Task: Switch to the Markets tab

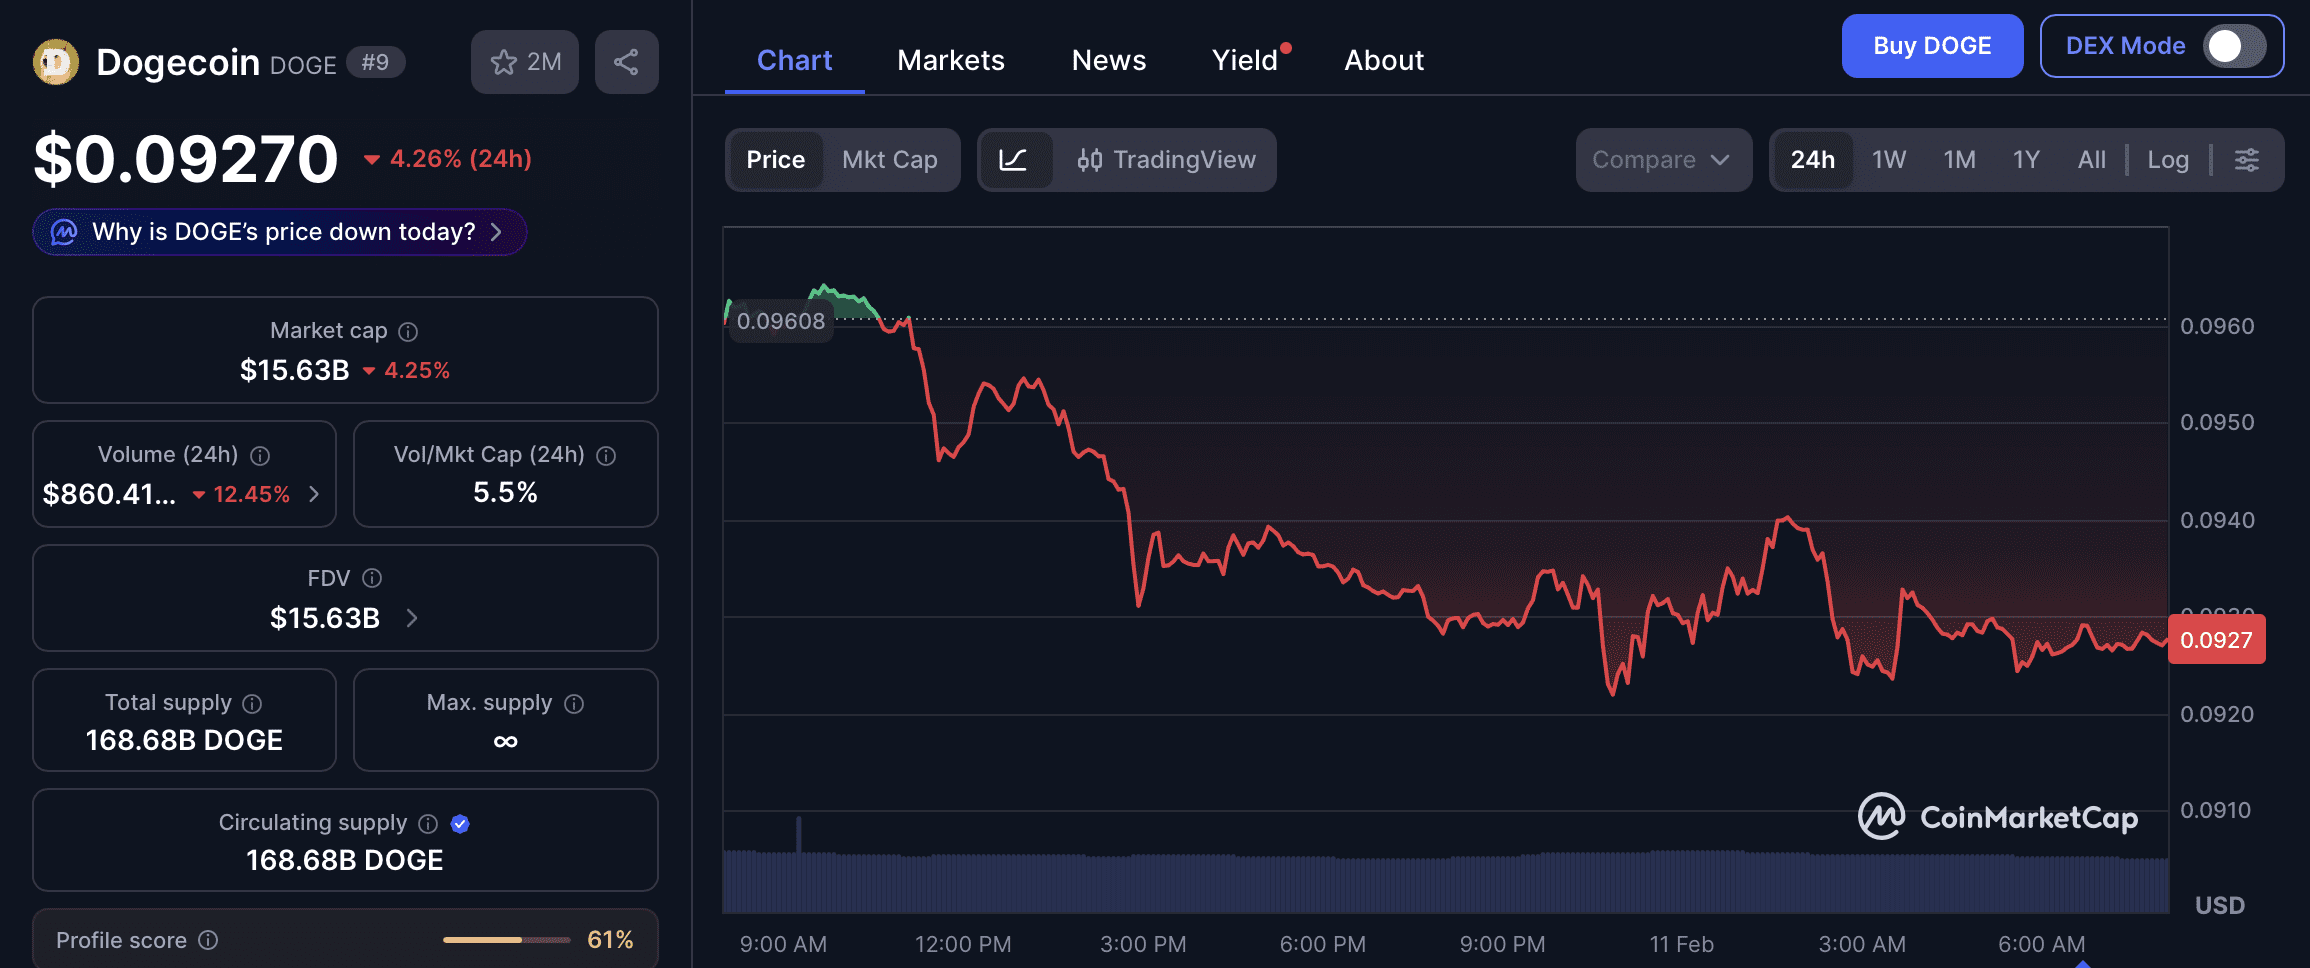Action: point(950,60)
